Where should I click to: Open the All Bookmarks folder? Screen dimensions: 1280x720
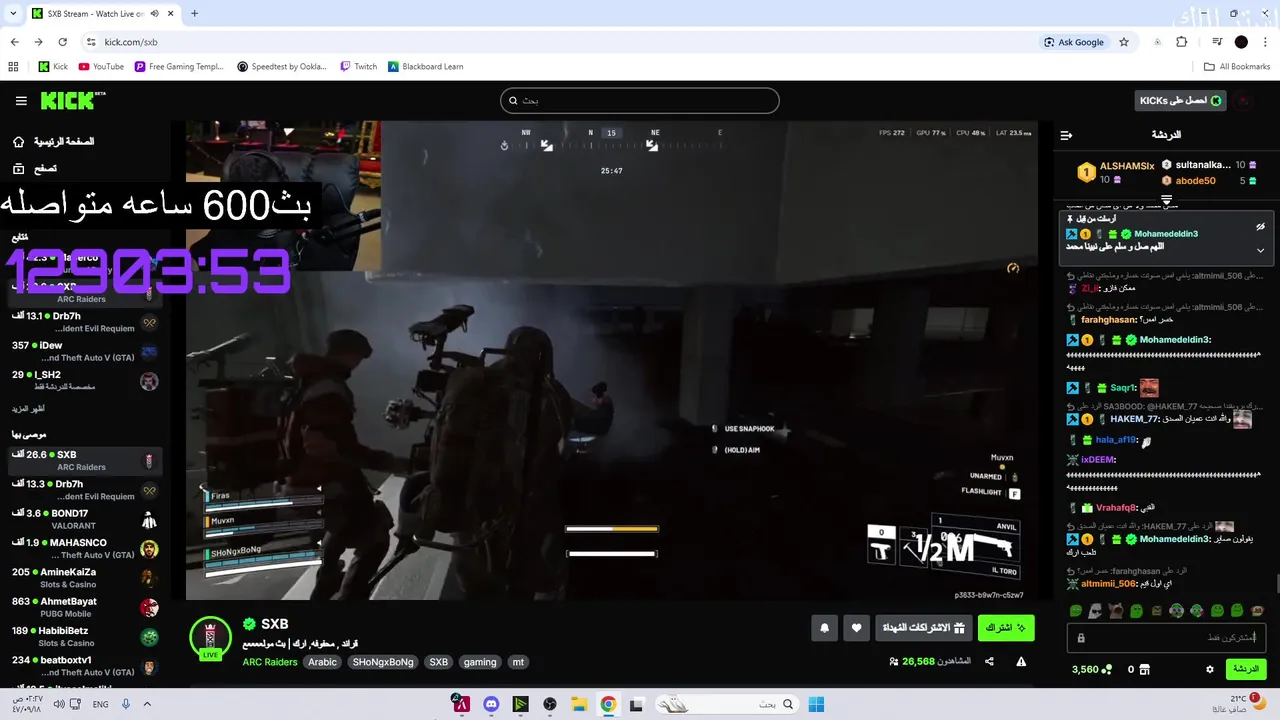[x=1237, y=67]
